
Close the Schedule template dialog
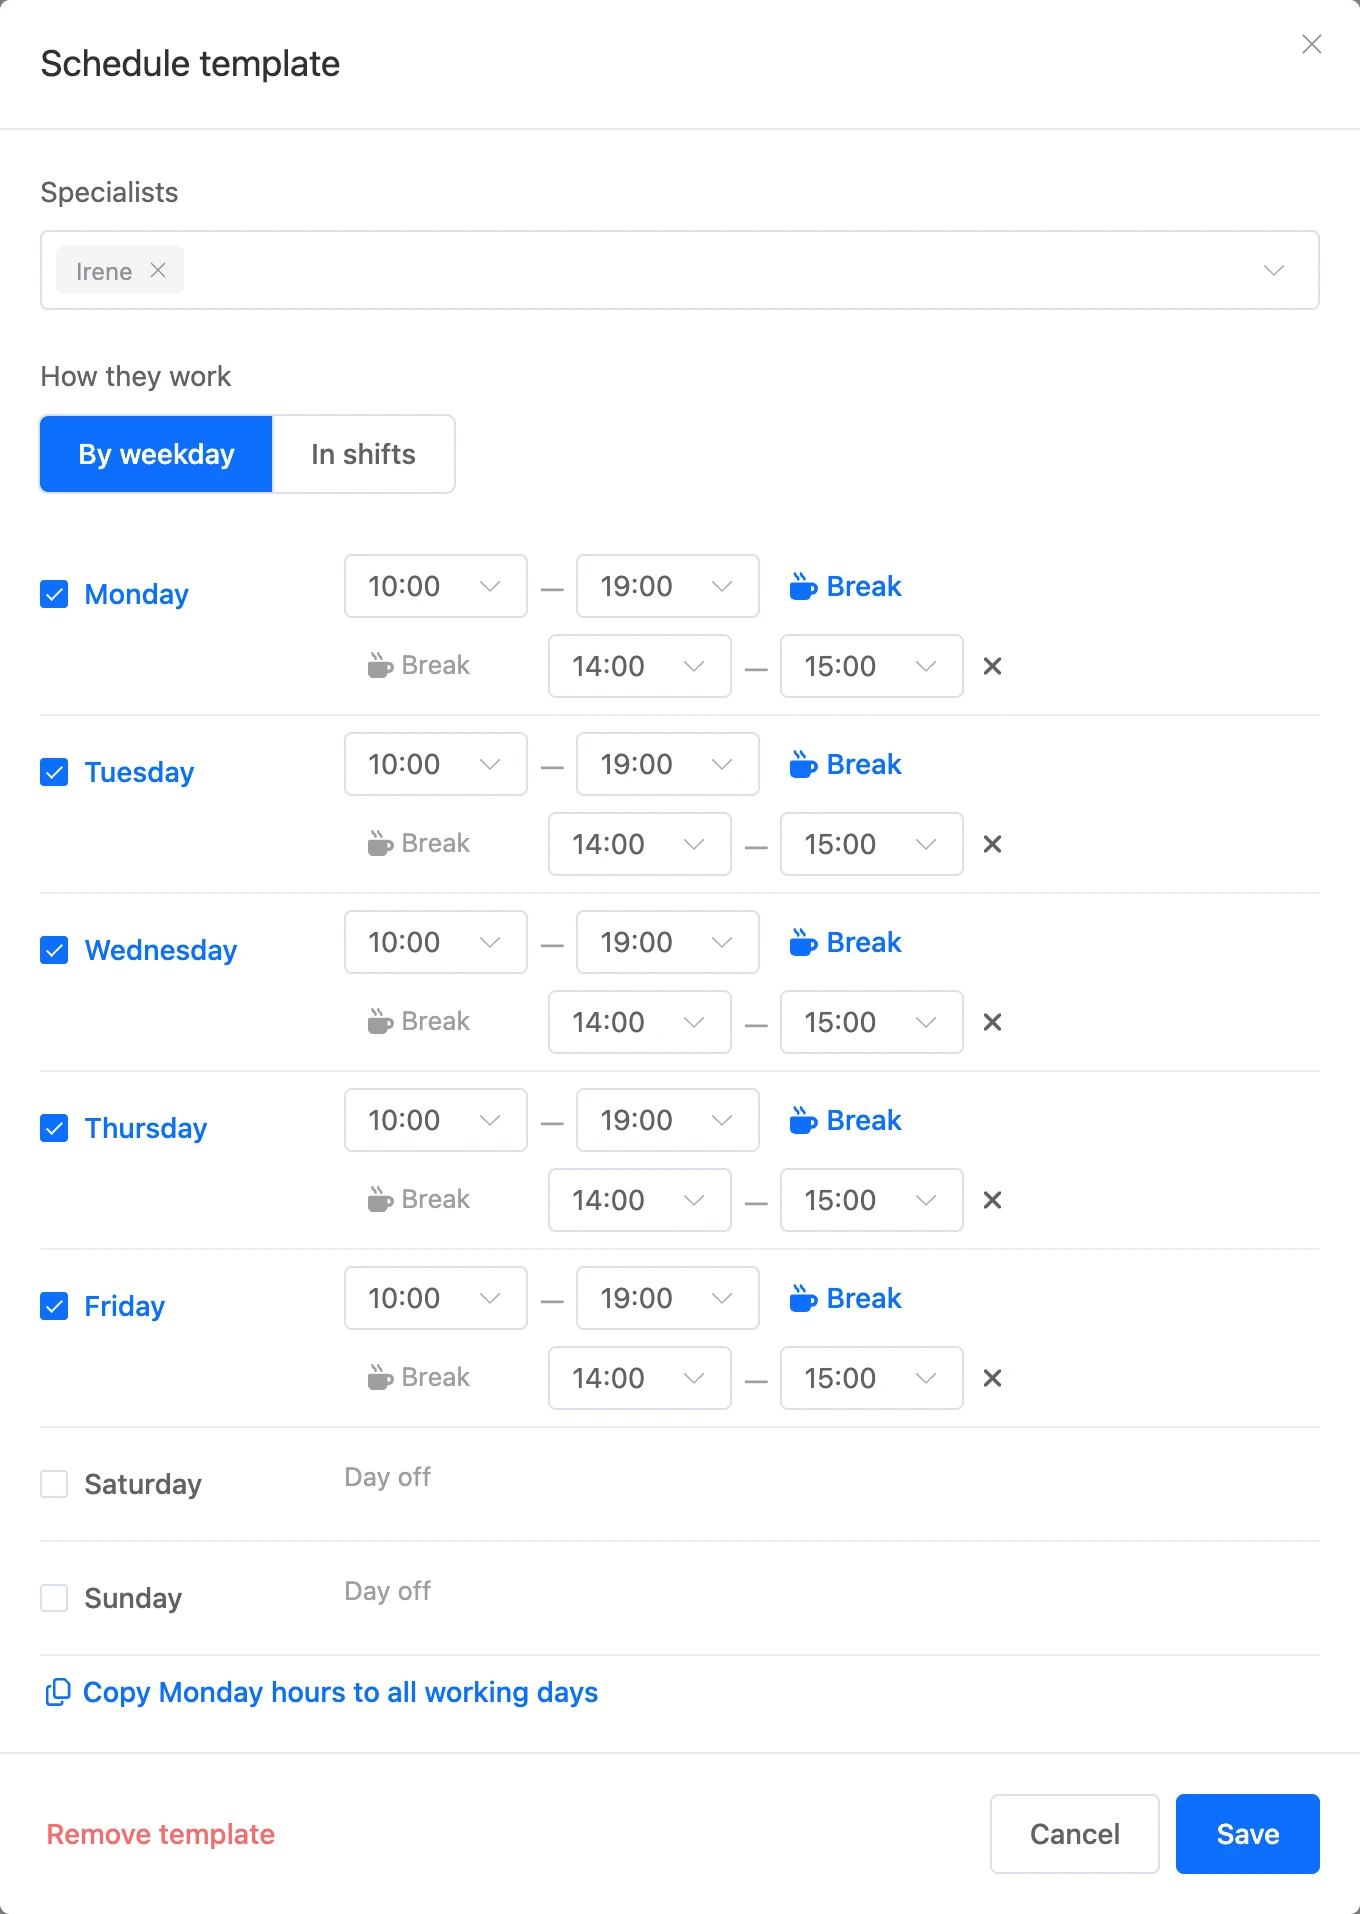pos(1311,44)
